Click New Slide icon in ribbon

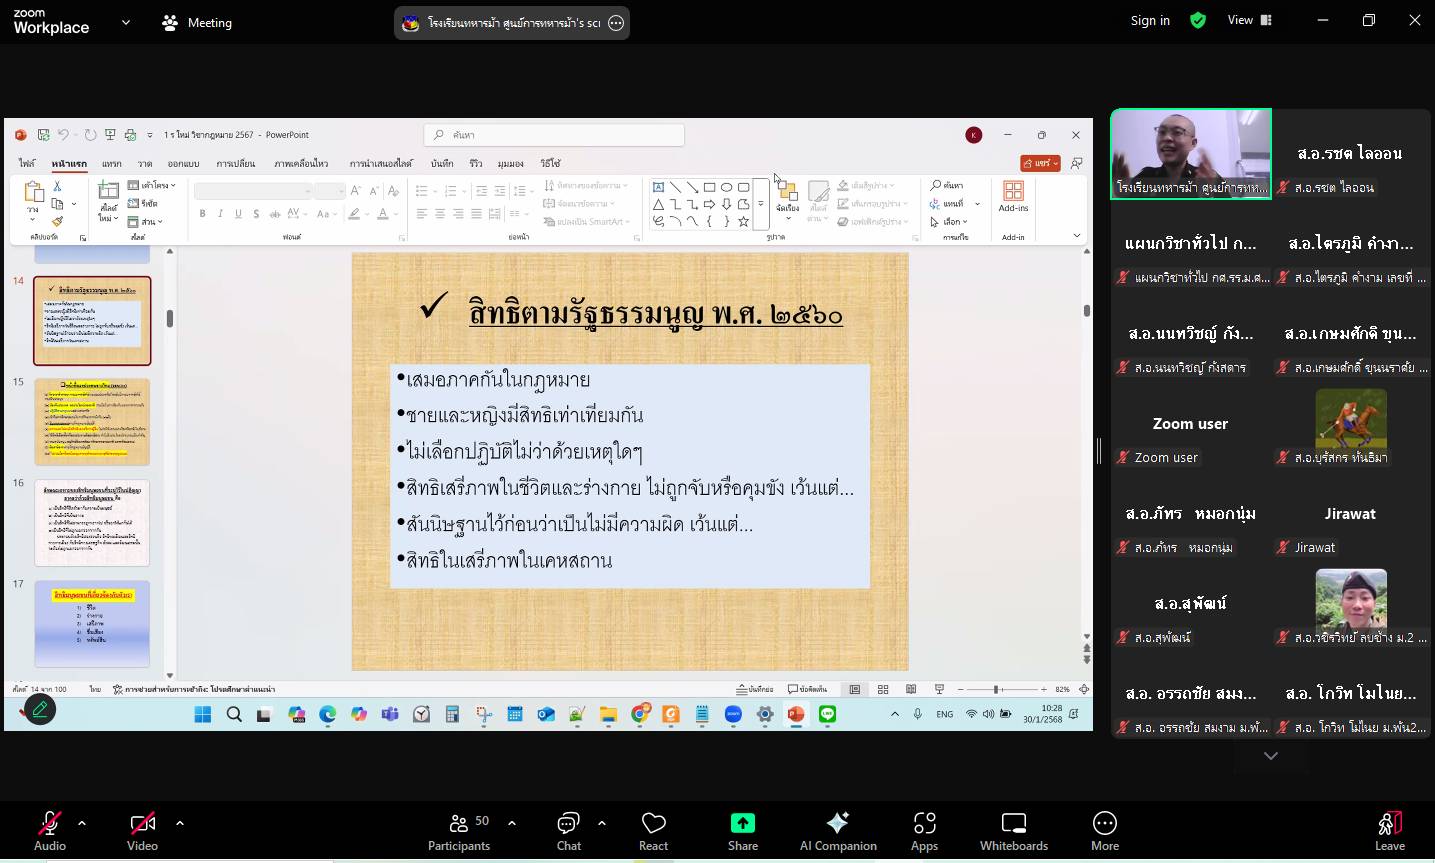pyautogui.click(x=108, y=192)
